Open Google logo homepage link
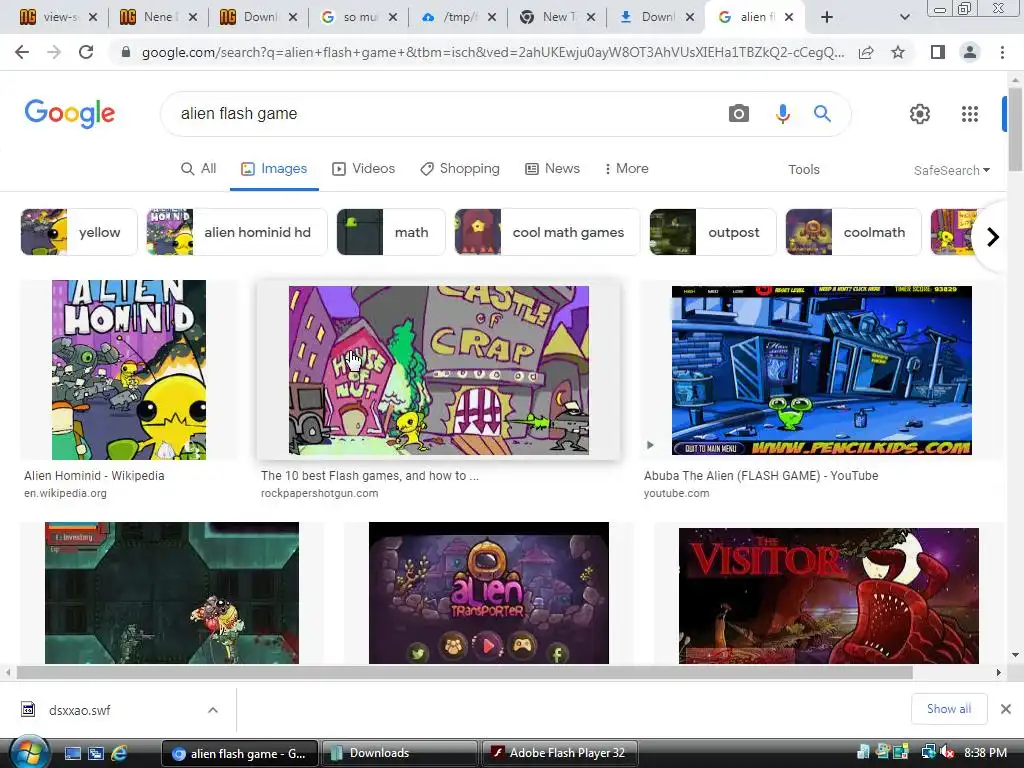The height and width of the screenshot is (768, 1024). pyautogui.click(x=70, y=114)
